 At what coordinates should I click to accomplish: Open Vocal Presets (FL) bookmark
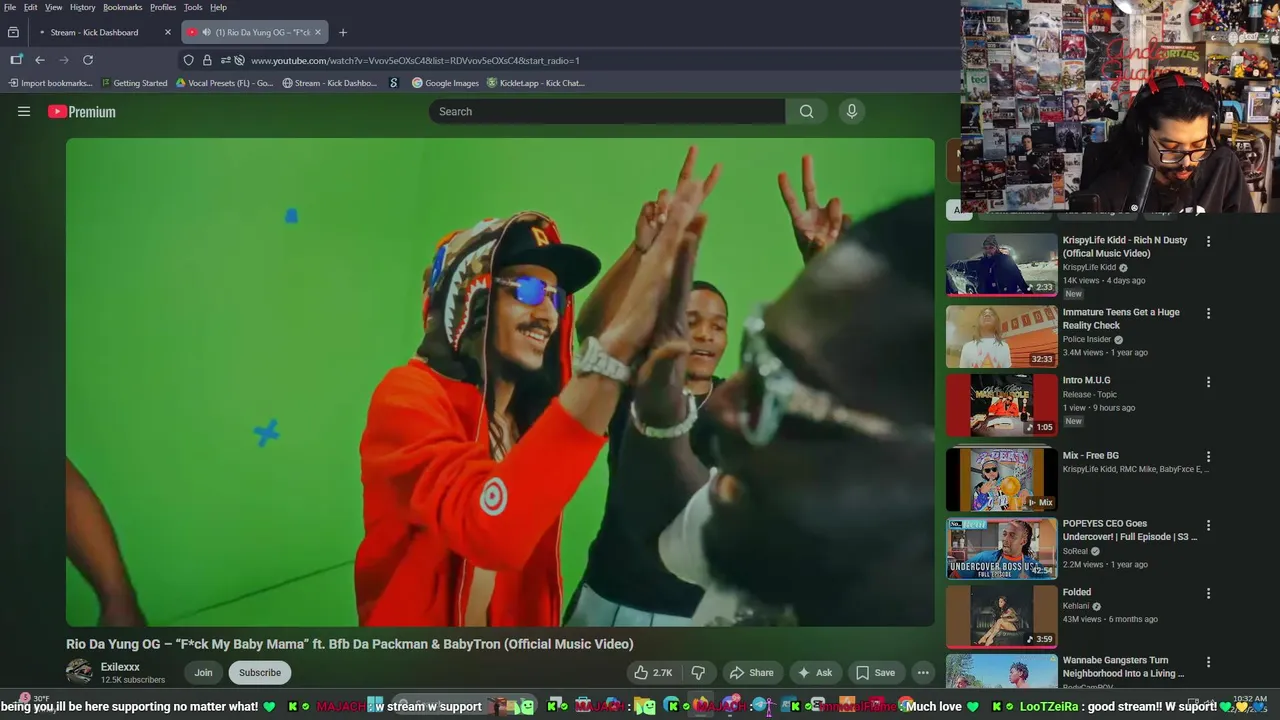pos(224,83)
